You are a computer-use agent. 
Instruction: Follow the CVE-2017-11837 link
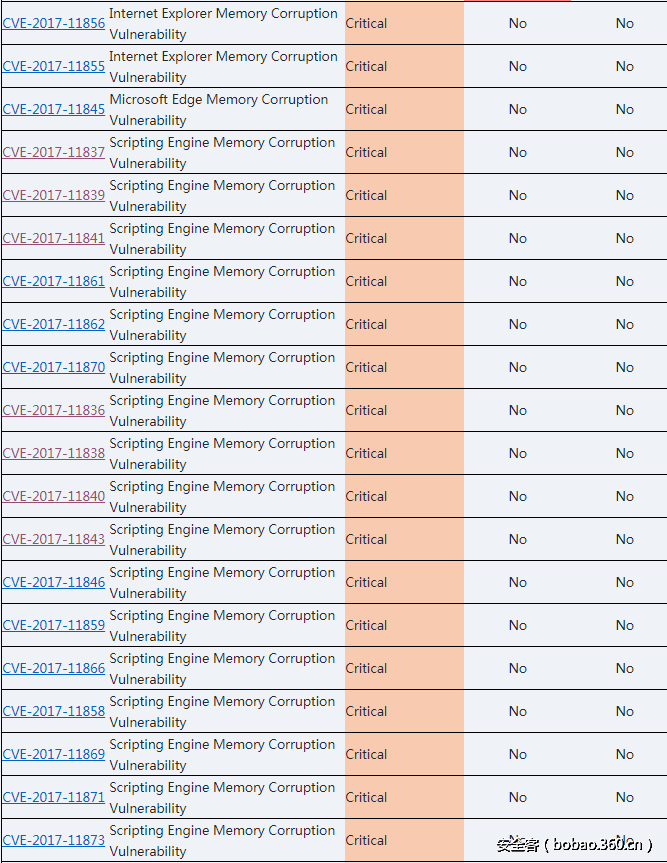53,153
